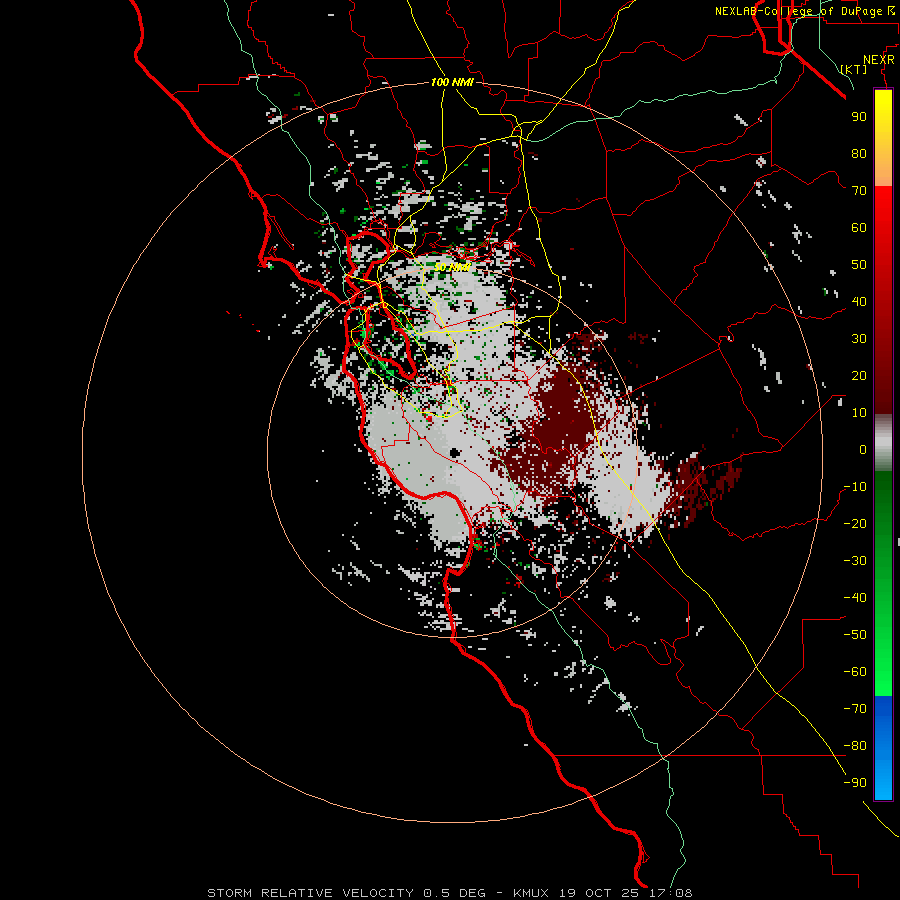Click the 0 value on the velocity scale
This screenshot has height=900, width=900.
(x=863, y=449)
